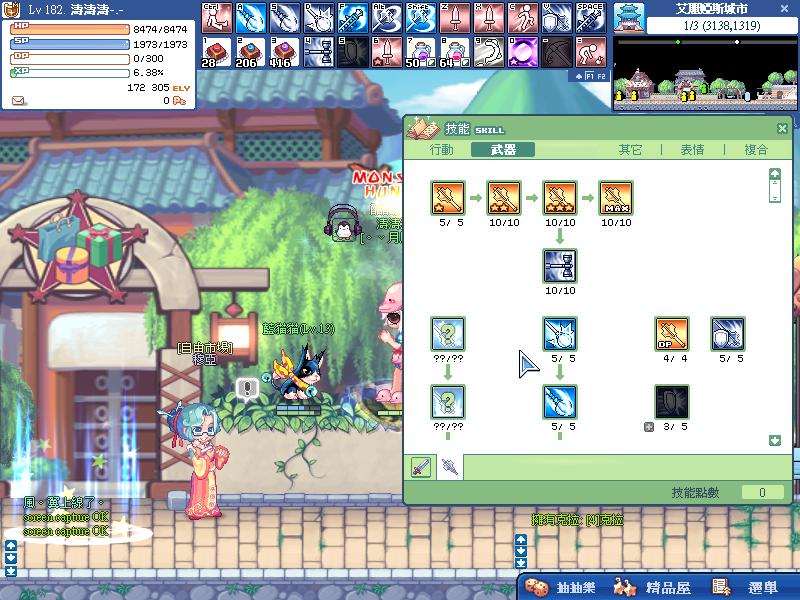Close the minimap panel
800x600 pixels.
pyautogui.click(x=786, y=8)
